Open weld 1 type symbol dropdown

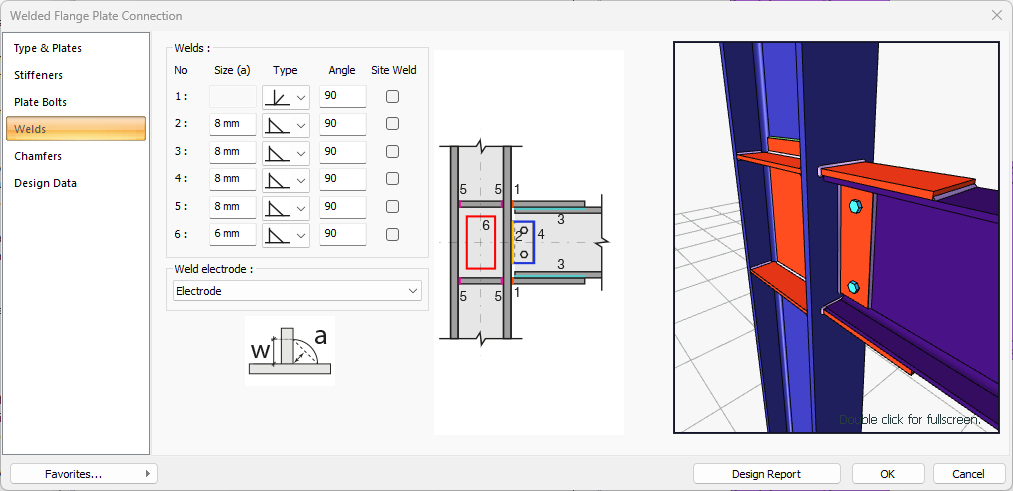286,97
